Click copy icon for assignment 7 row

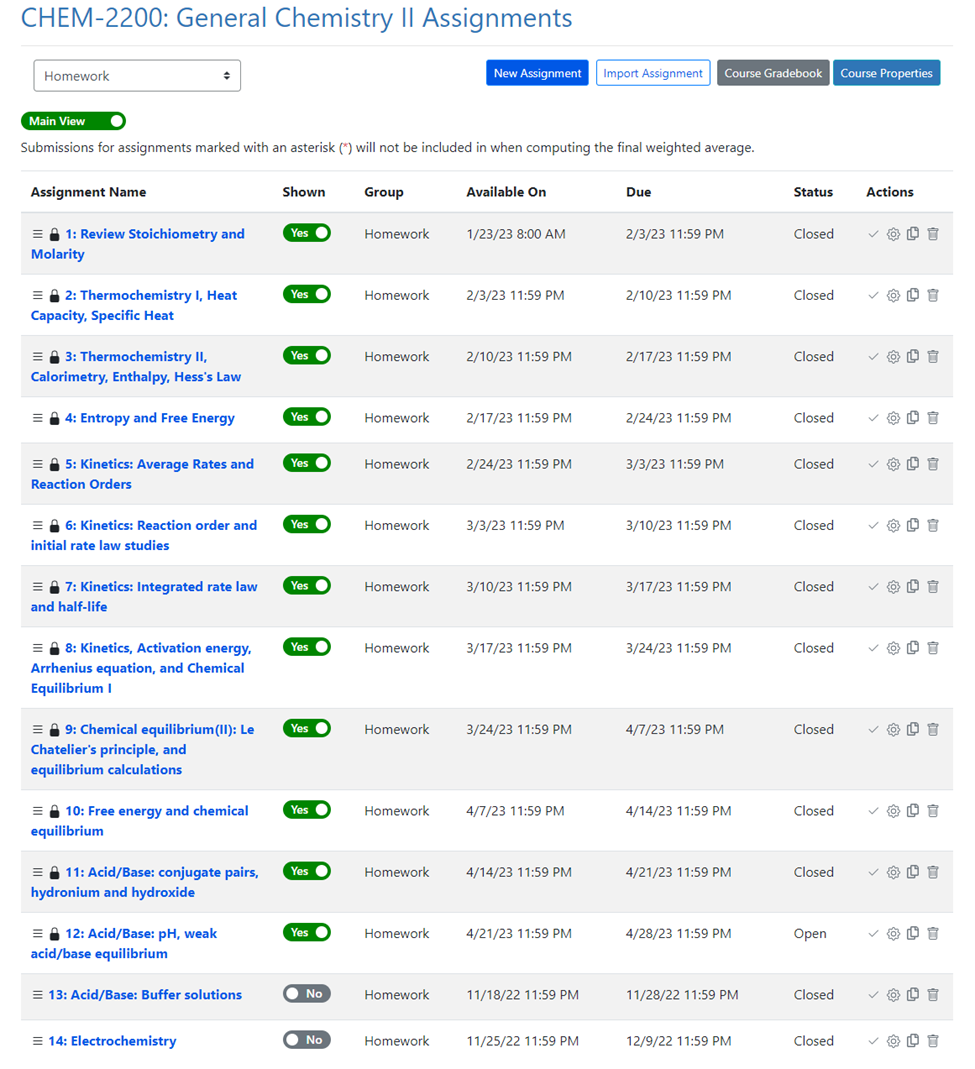click(913, 587)
